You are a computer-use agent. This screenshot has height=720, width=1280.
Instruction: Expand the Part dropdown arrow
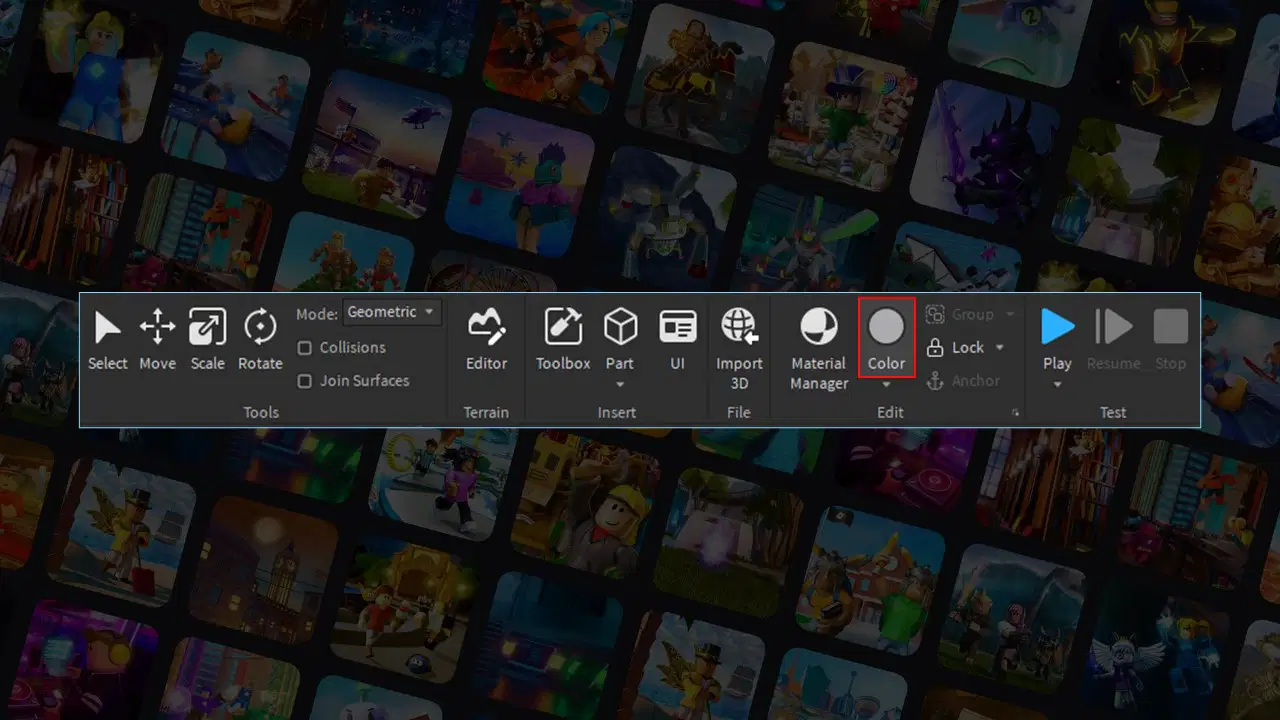click(x=620, y=384)
